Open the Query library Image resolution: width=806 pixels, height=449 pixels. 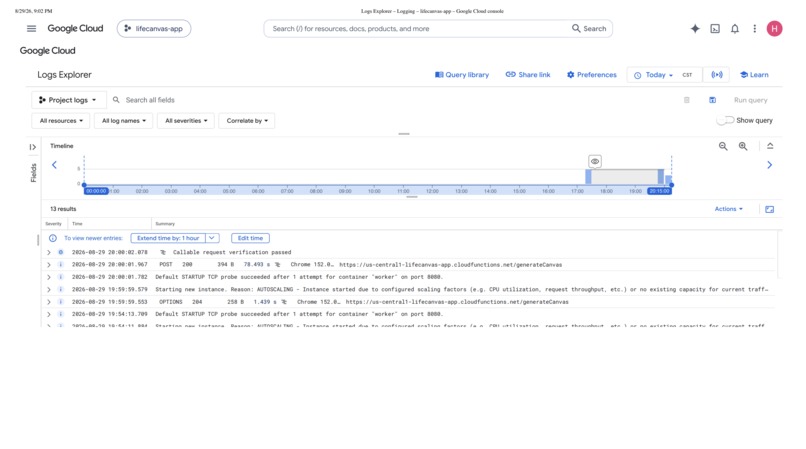click(x=462, y=75)
